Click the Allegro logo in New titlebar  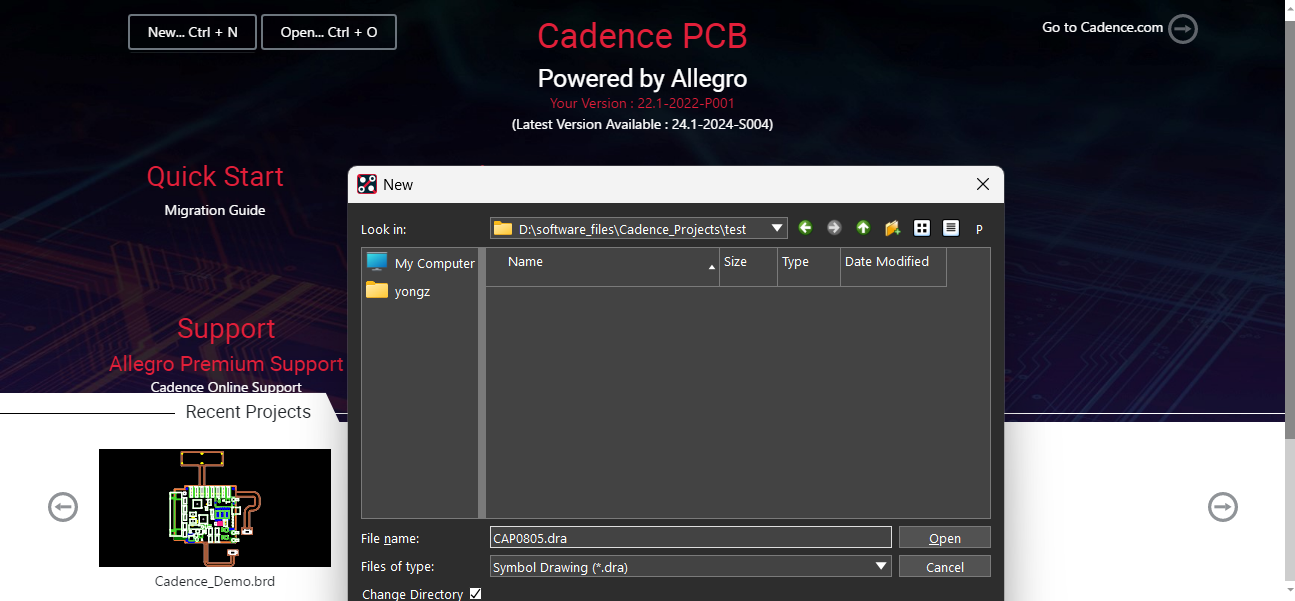point(367,184)
